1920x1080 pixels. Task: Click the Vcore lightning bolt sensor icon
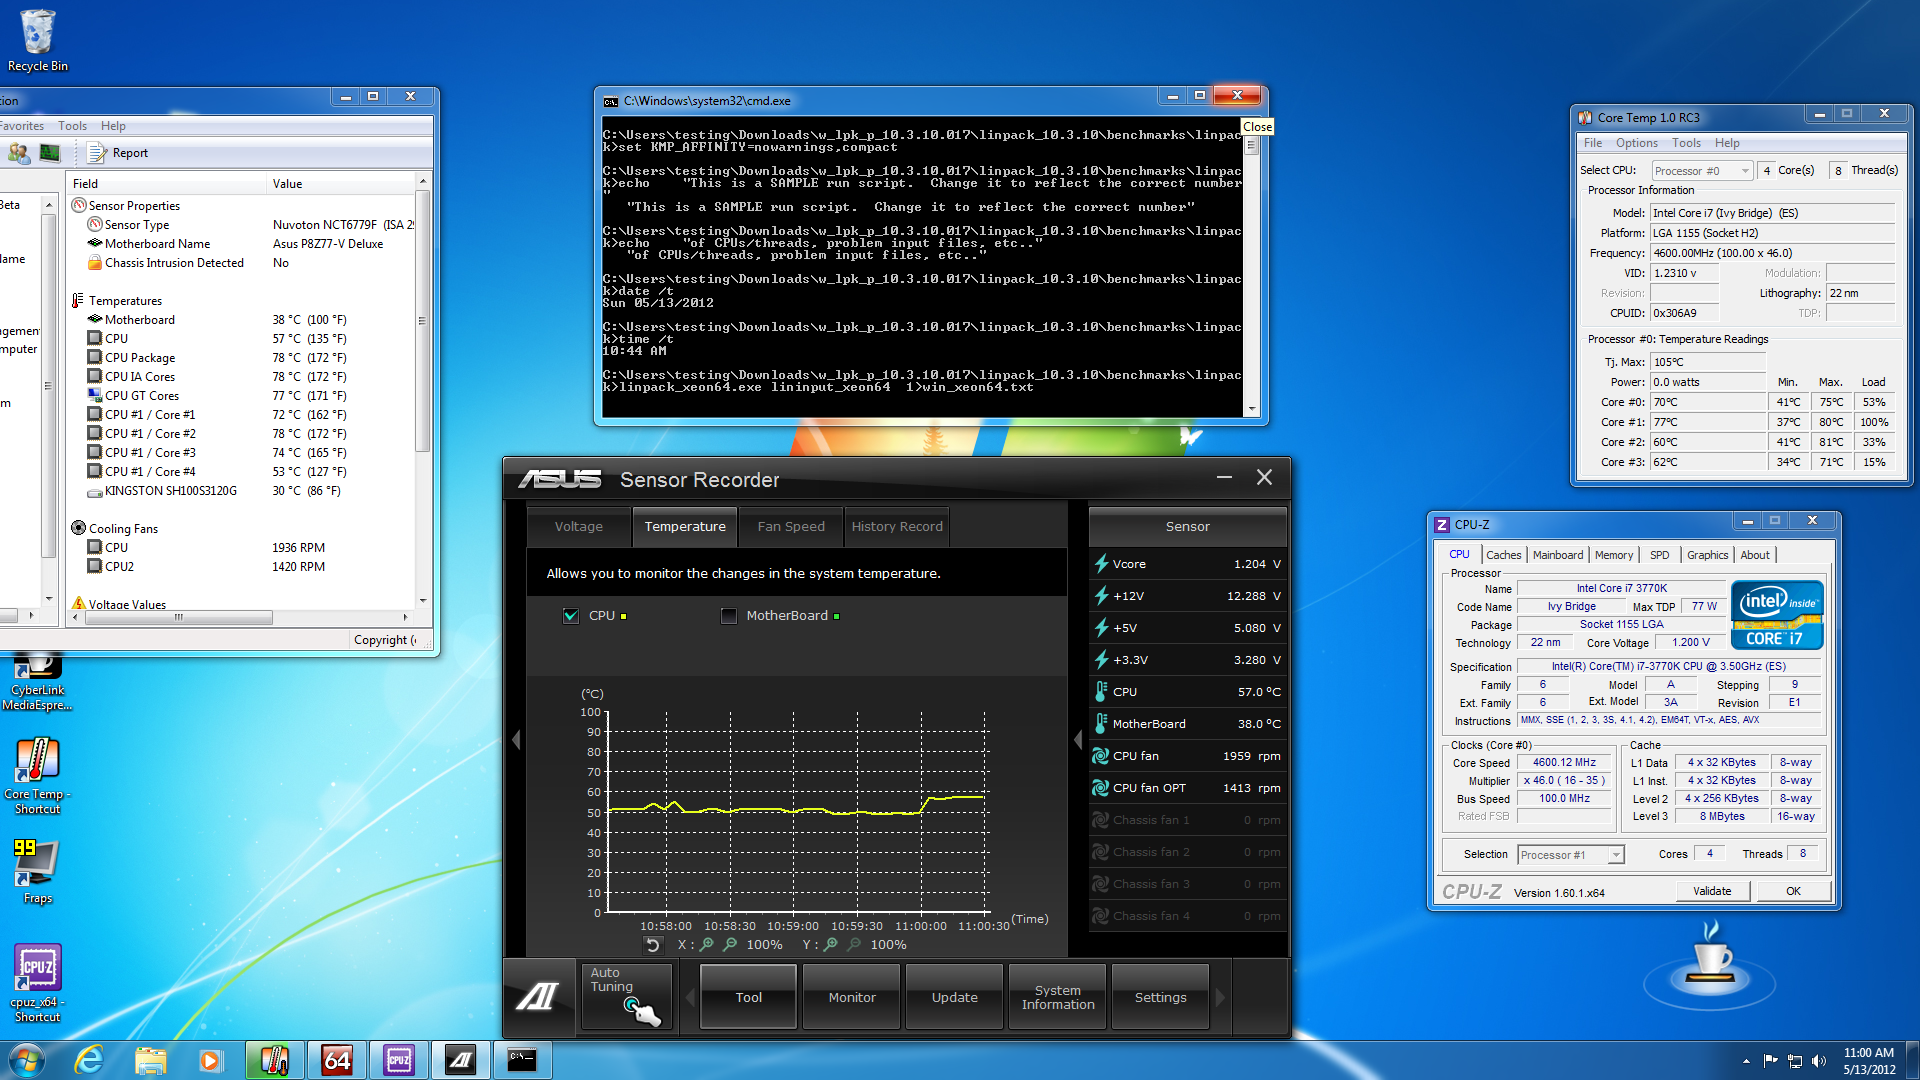click(1101, 563)
